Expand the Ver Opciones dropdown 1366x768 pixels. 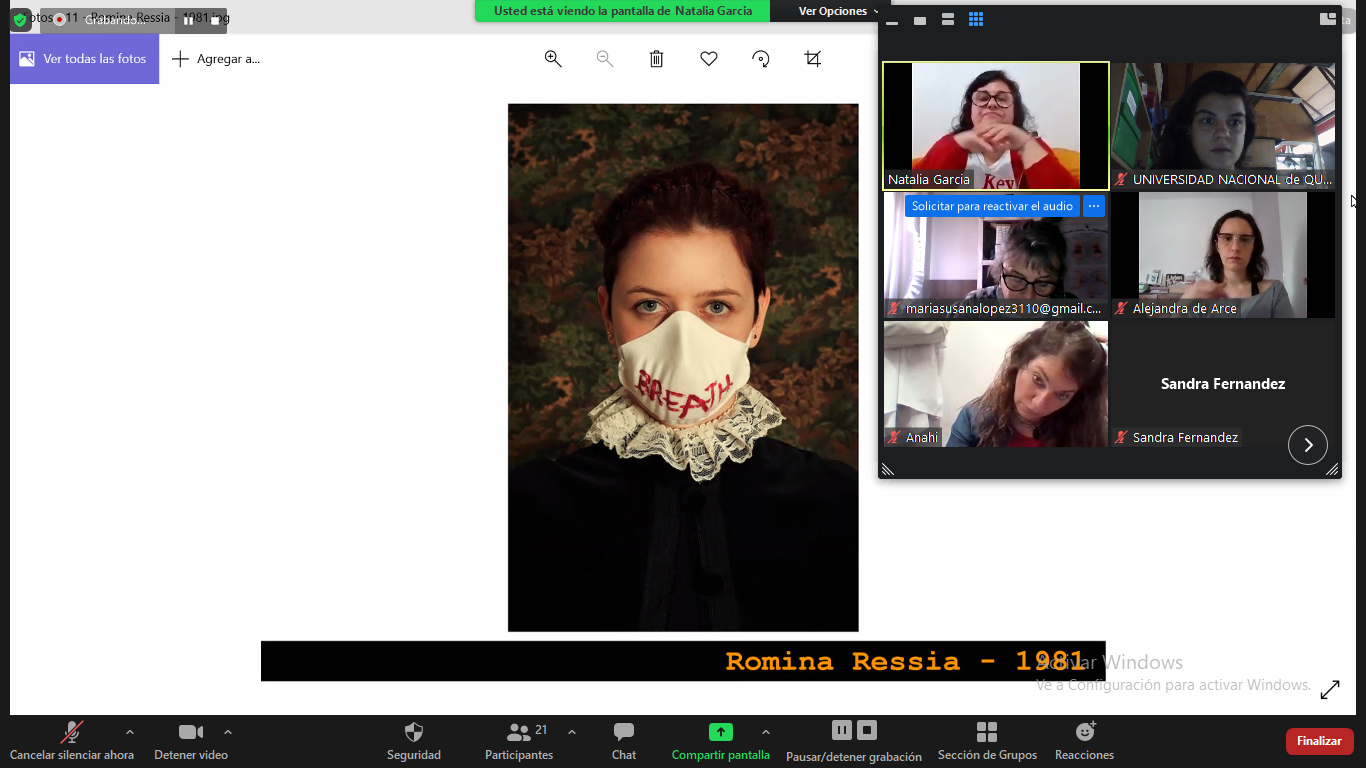click(x=838, y=11)
